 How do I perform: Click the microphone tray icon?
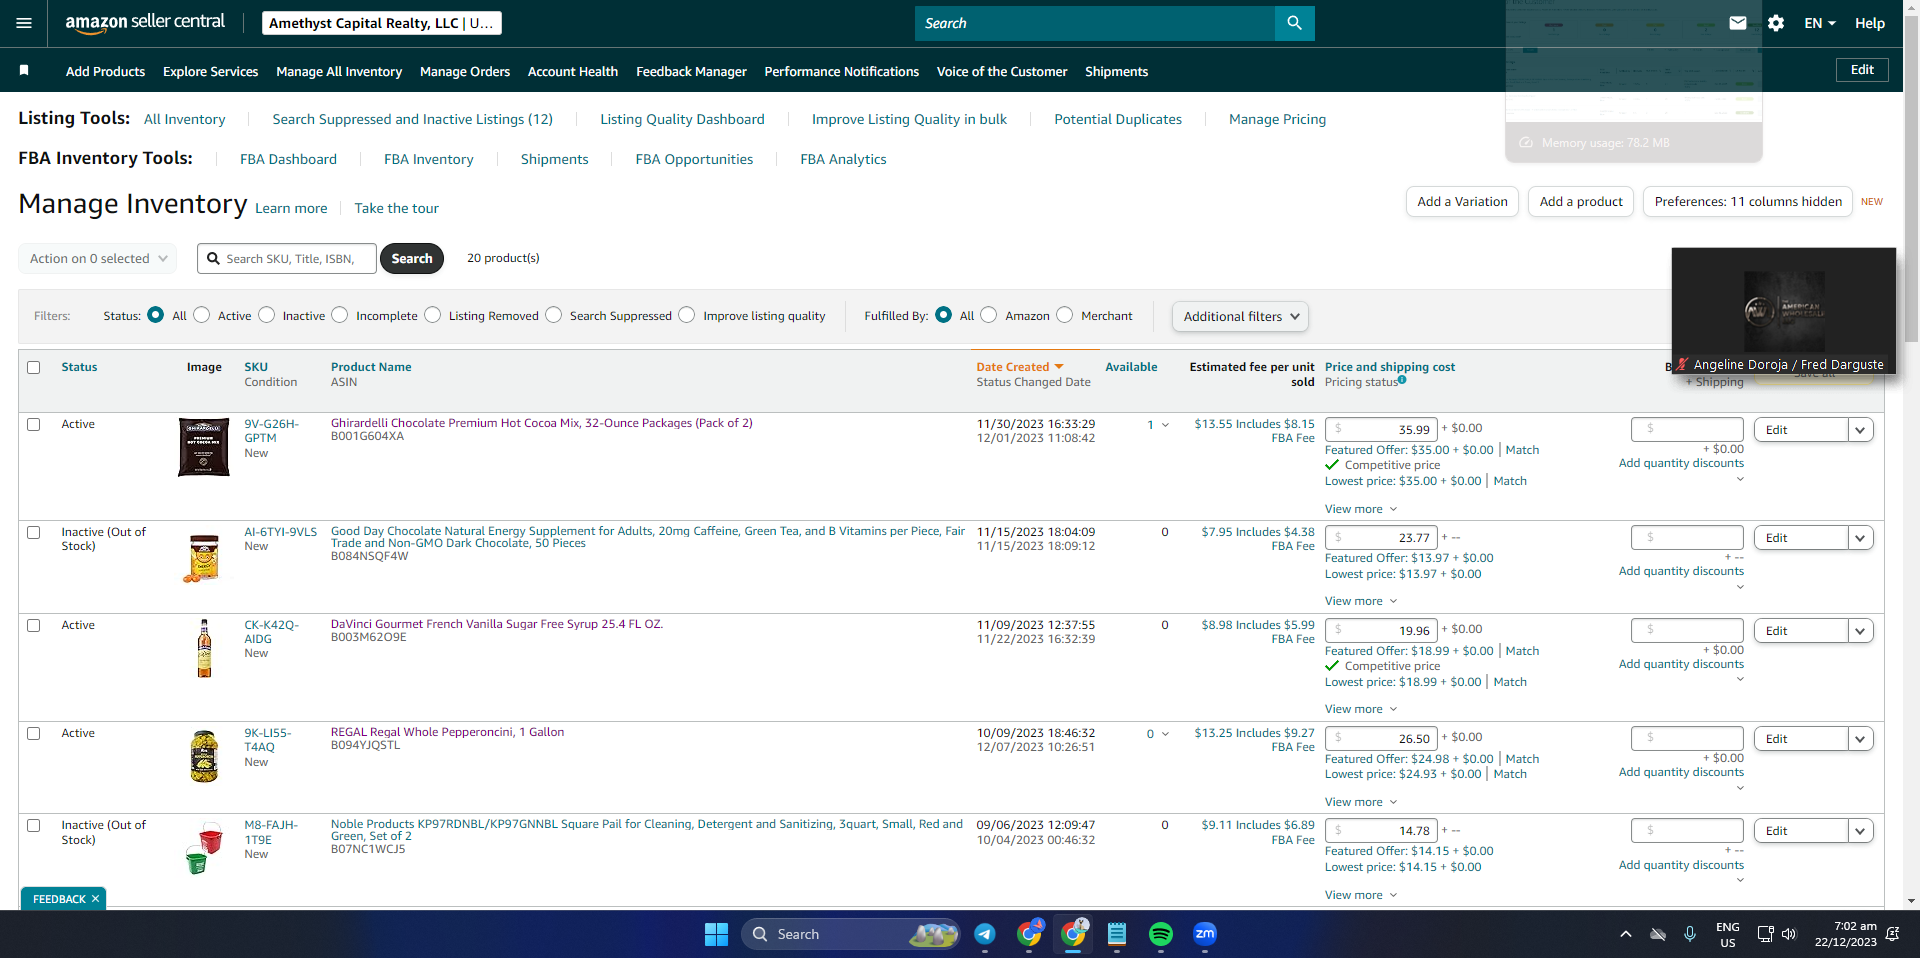click(1689, 934)
